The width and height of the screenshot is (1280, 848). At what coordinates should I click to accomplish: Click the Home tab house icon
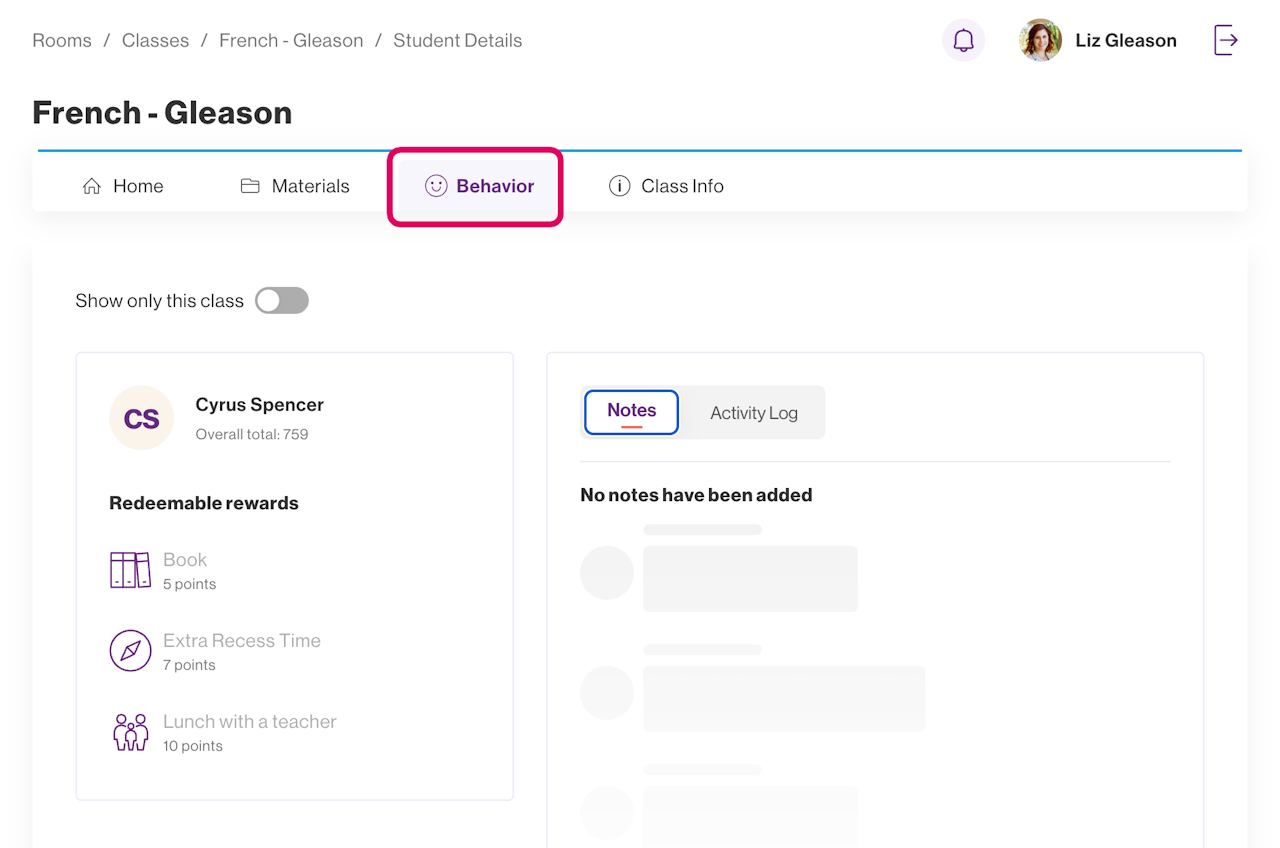[92, 186]
